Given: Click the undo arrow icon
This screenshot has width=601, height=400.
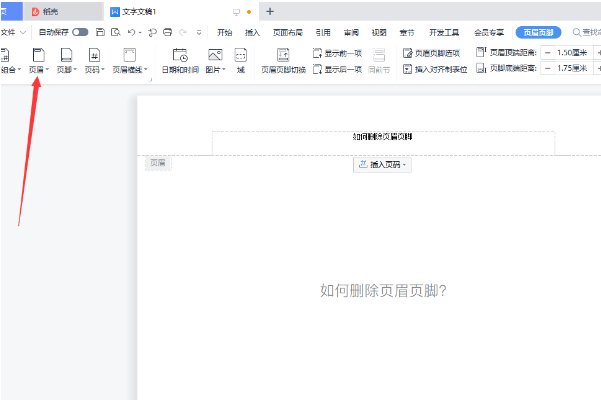Looking at the screenshot, I should 131,33.
